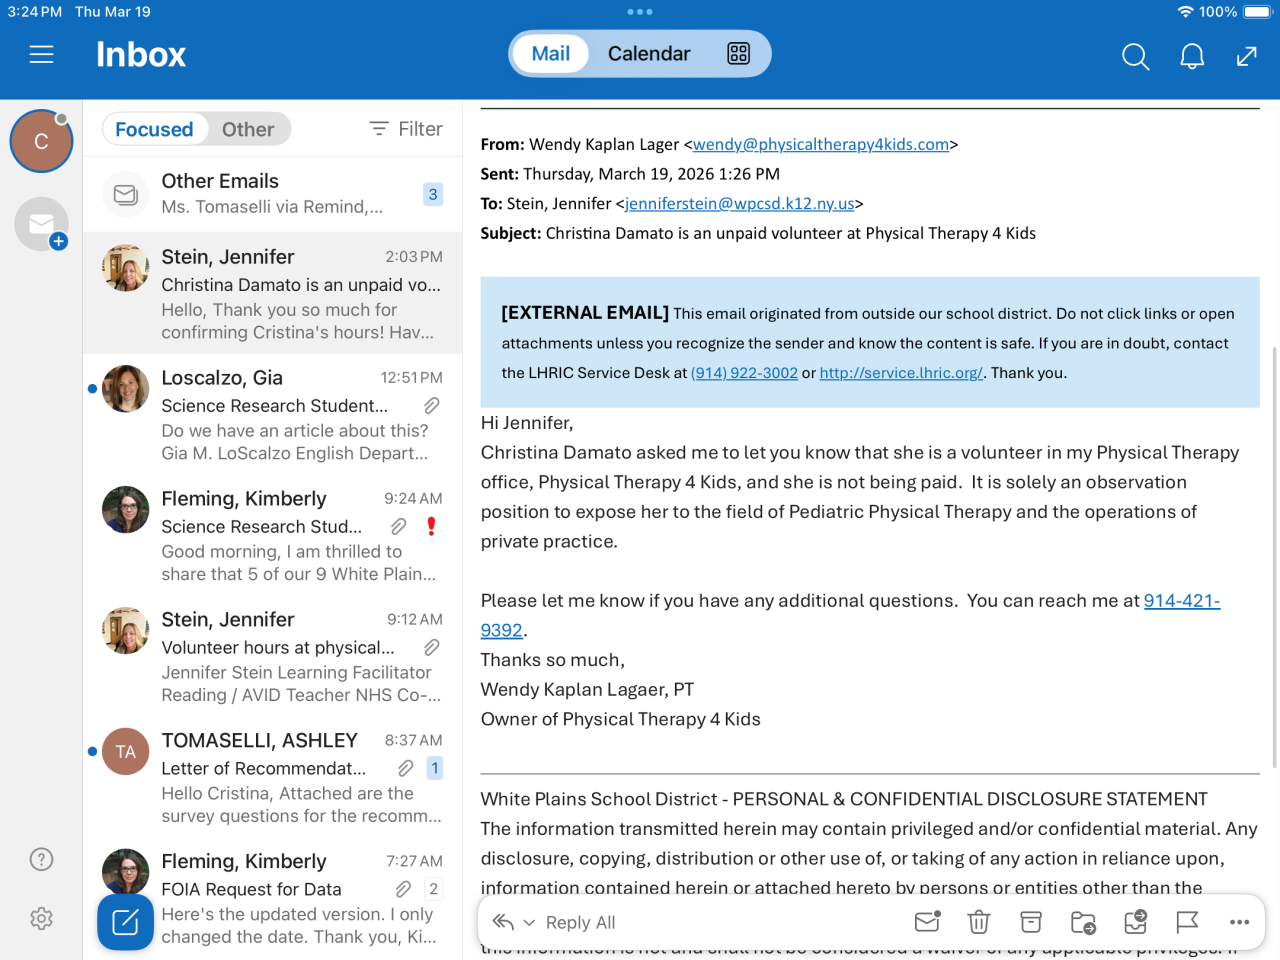Click the TA avatar for Tomaselli, Ashley

[x=125, y=751]
